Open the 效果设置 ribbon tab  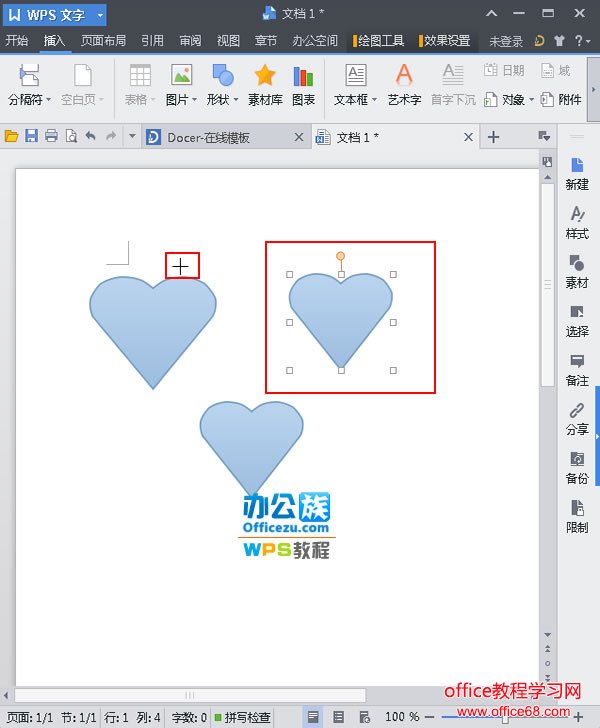(x=444, y=41)
